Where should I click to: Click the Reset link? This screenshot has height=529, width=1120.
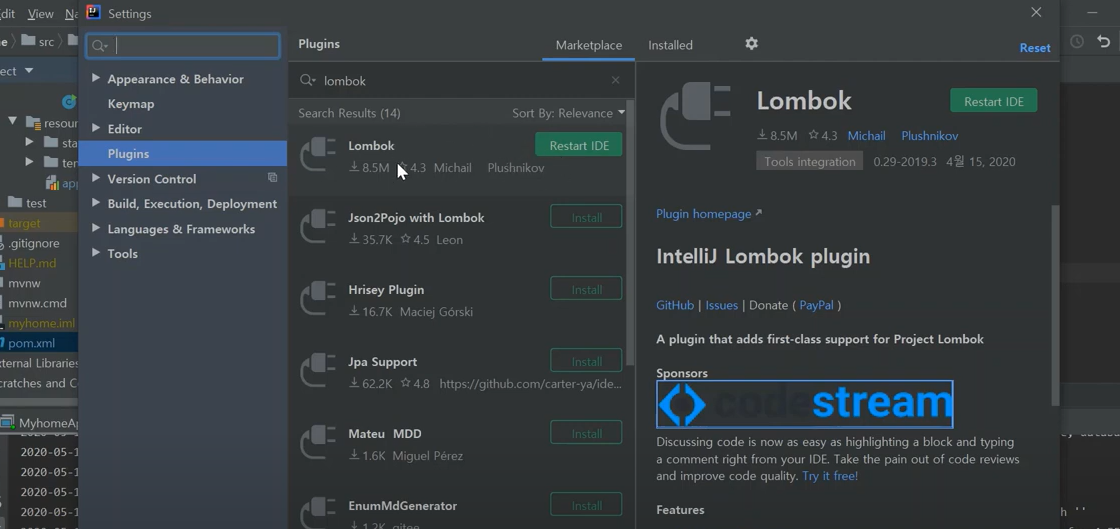1034,48
